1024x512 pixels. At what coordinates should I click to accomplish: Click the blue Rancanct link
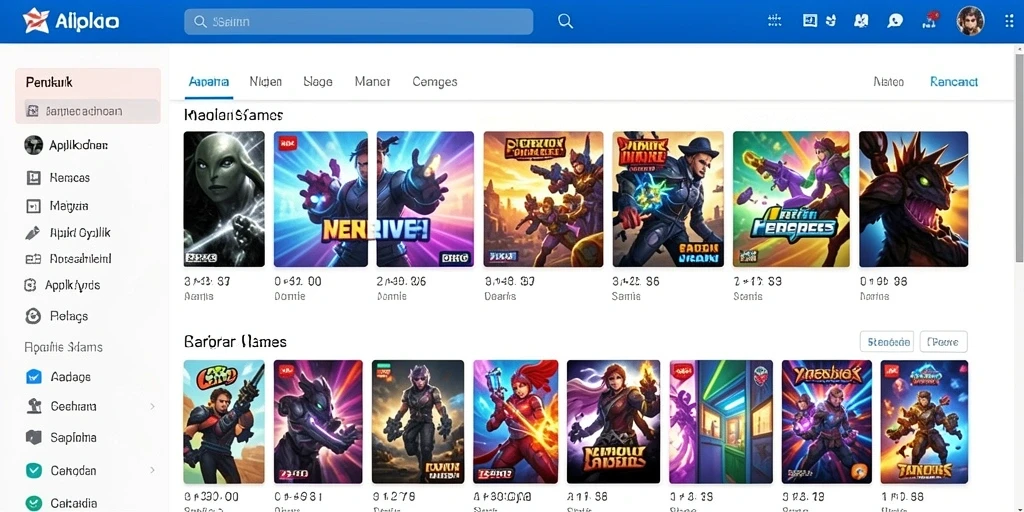click(x=954, y=82)
